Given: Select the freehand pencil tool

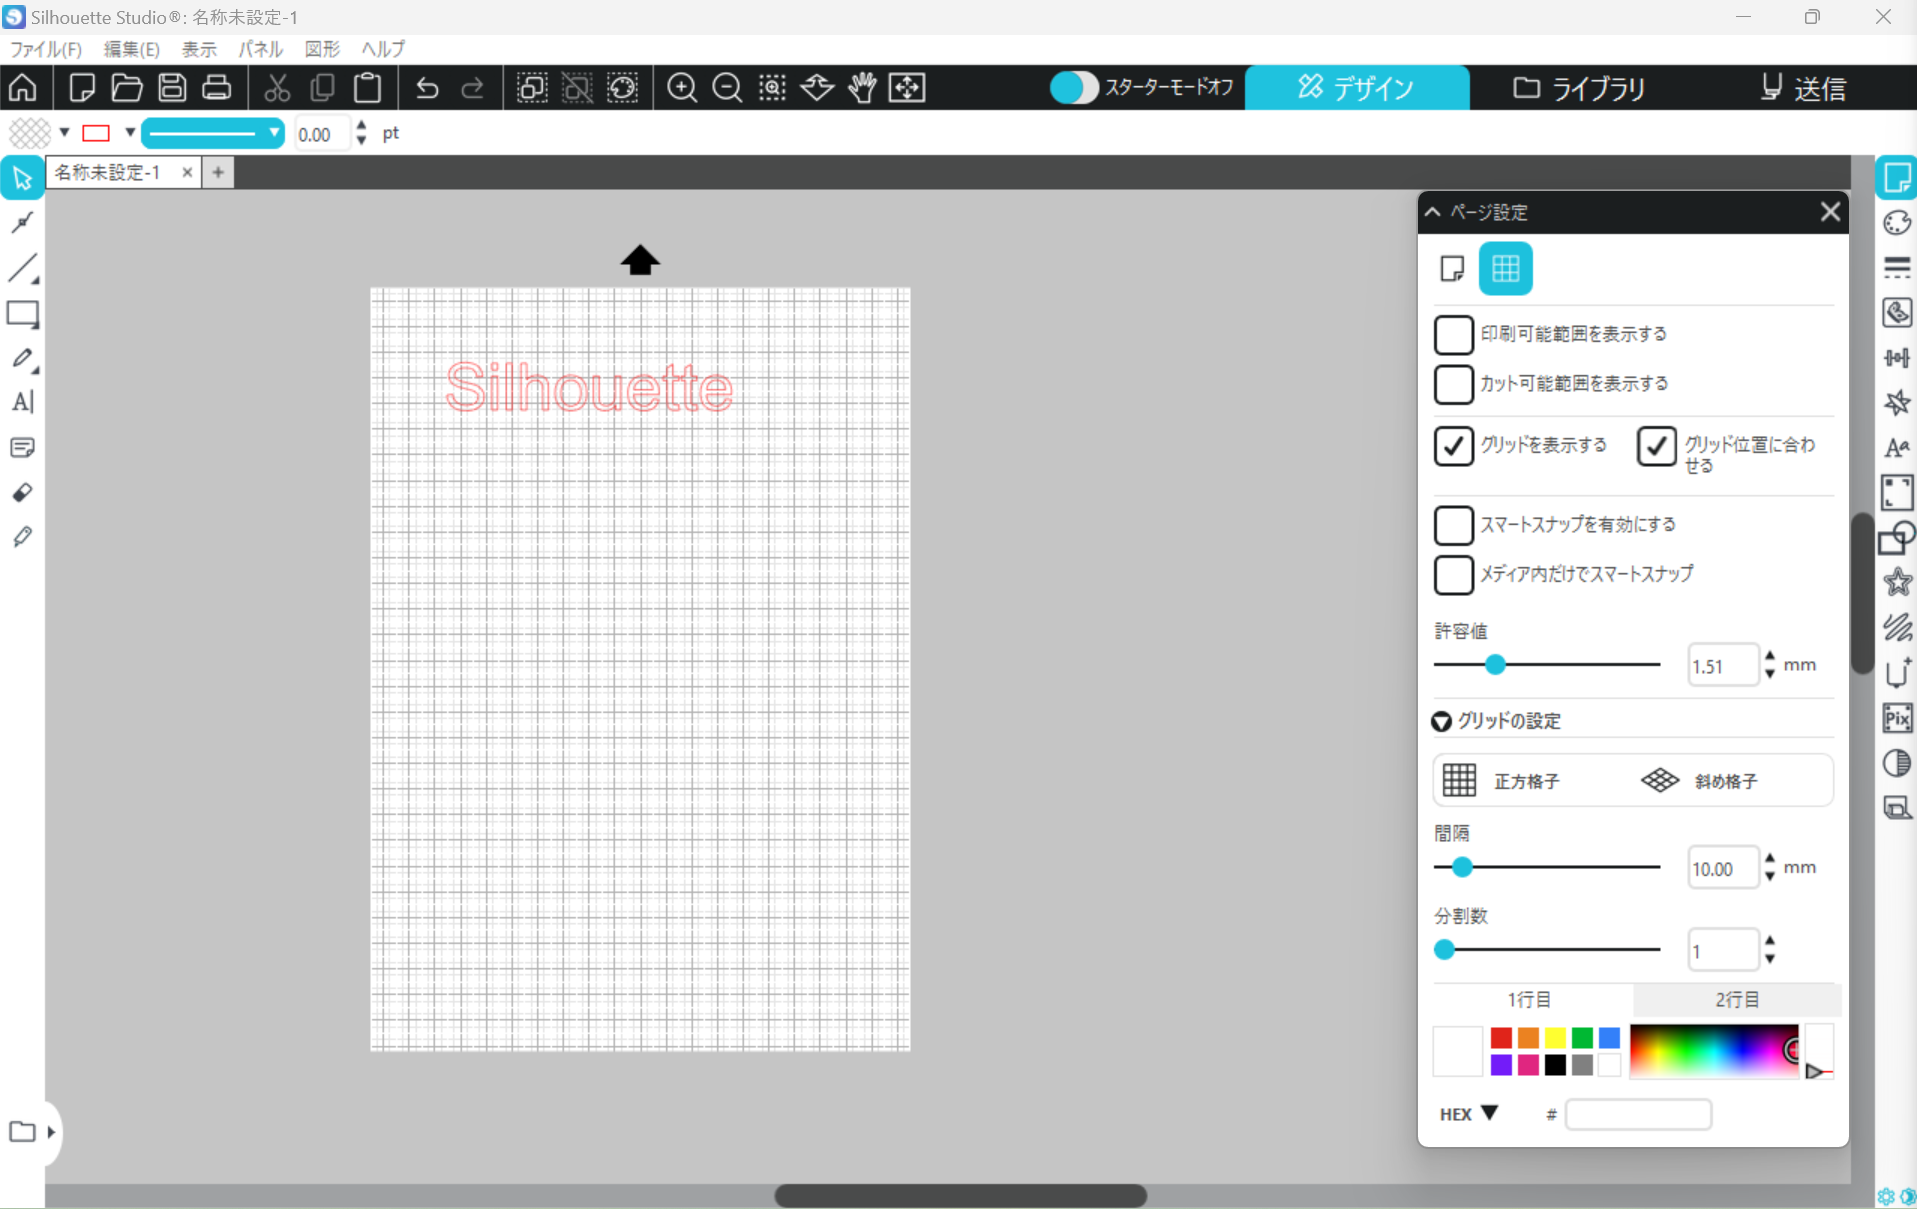Looking at the screenshot, I should point(22,358).
